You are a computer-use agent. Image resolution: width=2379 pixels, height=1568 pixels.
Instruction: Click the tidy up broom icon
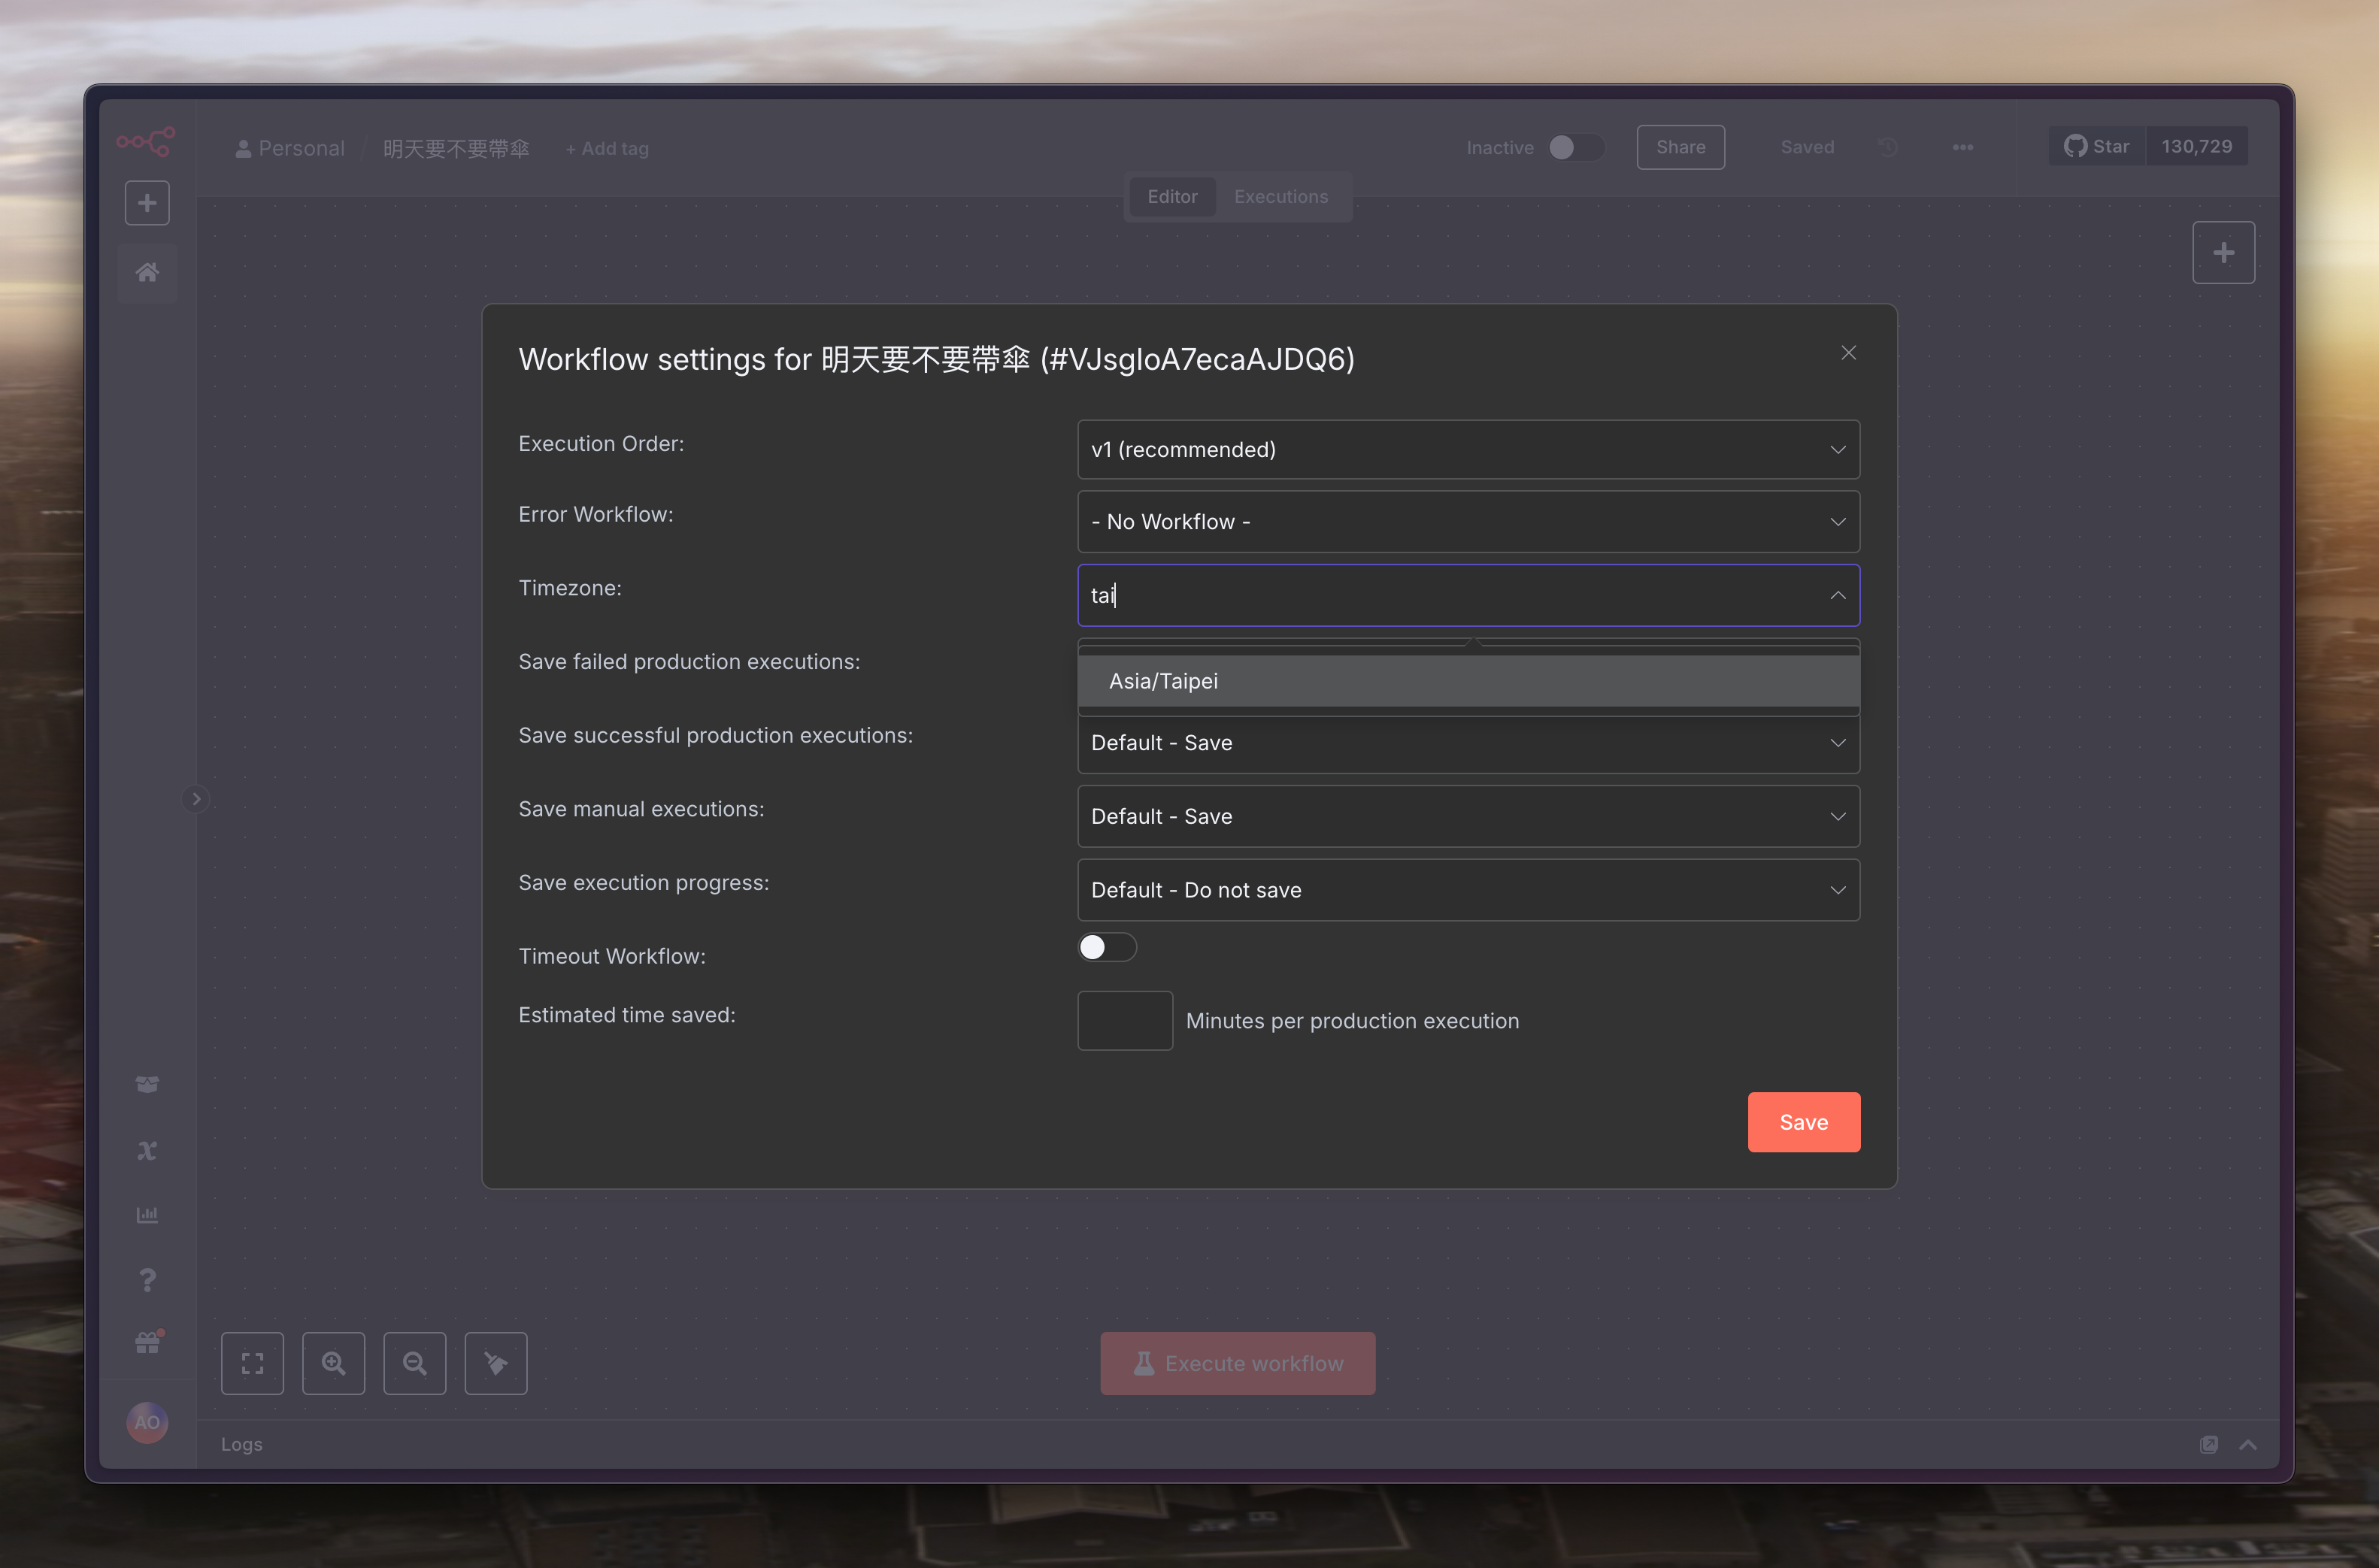coord(495,1363)
